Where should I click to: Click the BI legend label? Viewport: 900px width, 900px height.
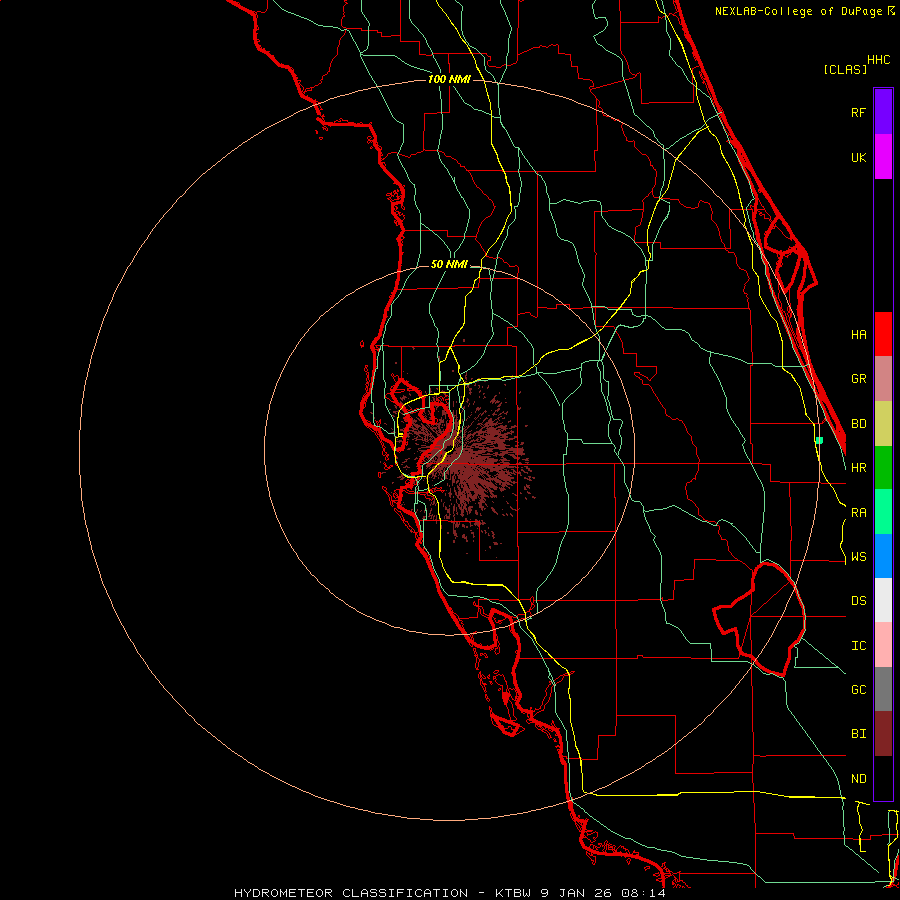pos(858,734)
